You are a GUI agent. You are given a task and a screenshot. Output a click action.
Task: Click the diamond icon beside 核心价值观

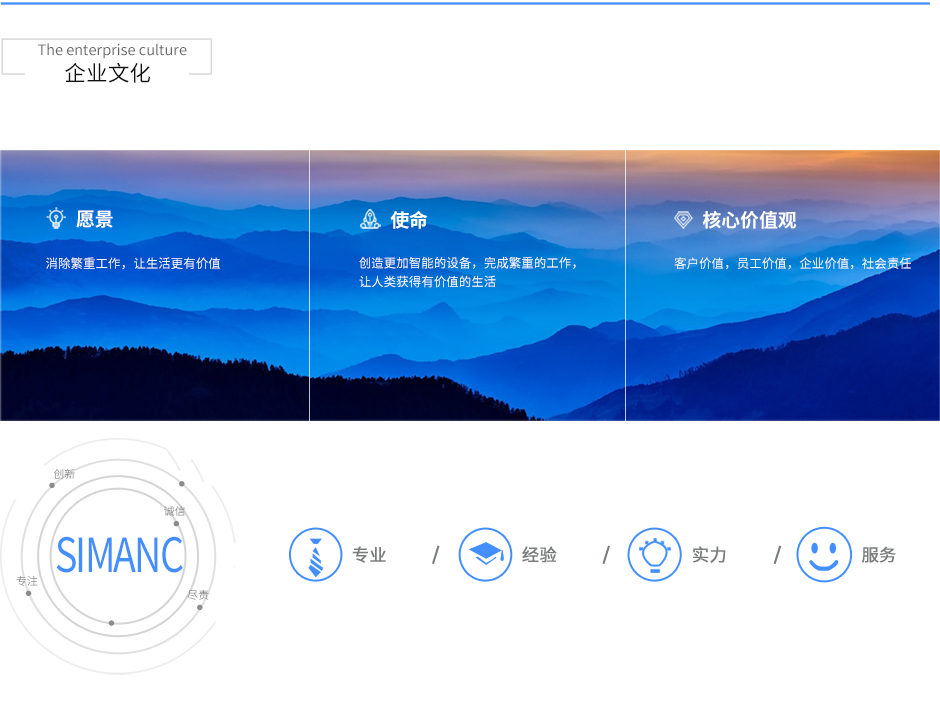(x=683, y=219)
